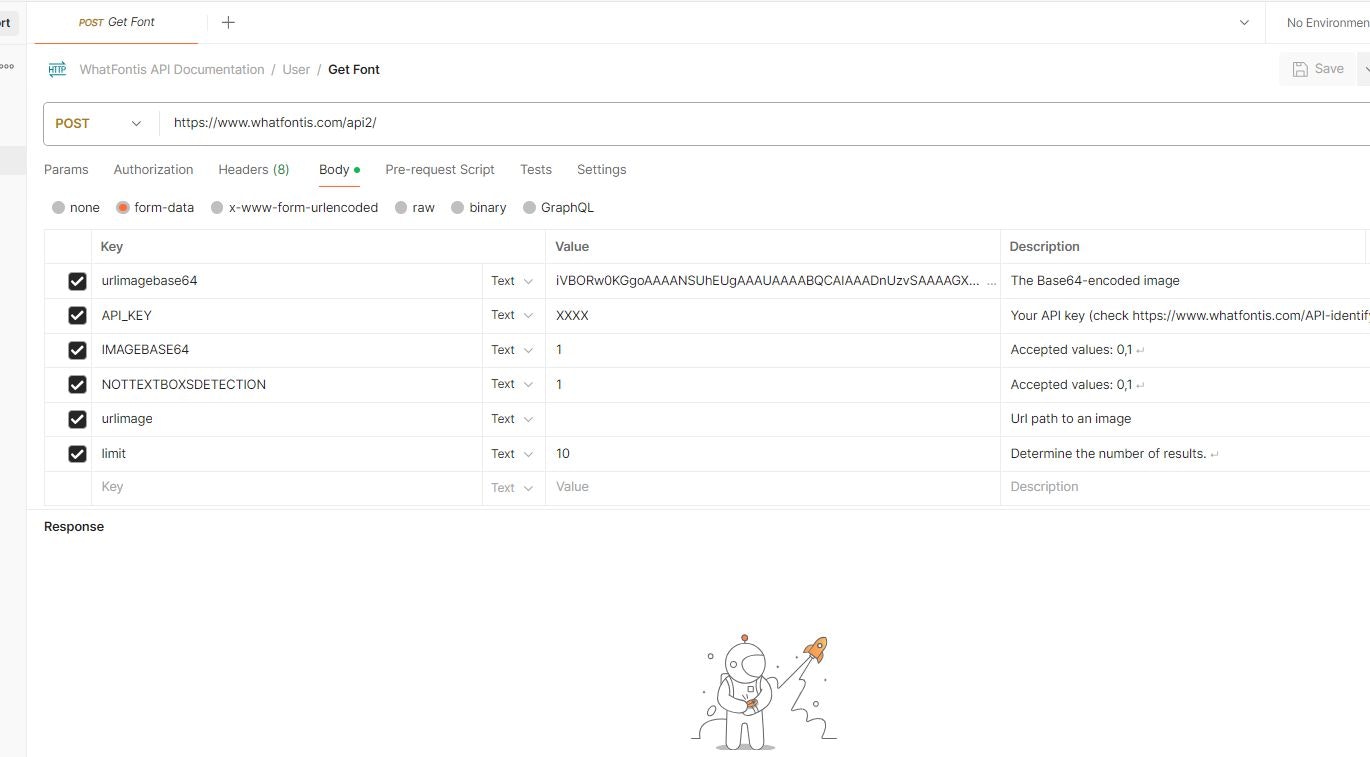This screenshot has height=757, width=1370.
Task: Go to WhatFontis API Documentation breadcrumb
Action: coord(172,70)
